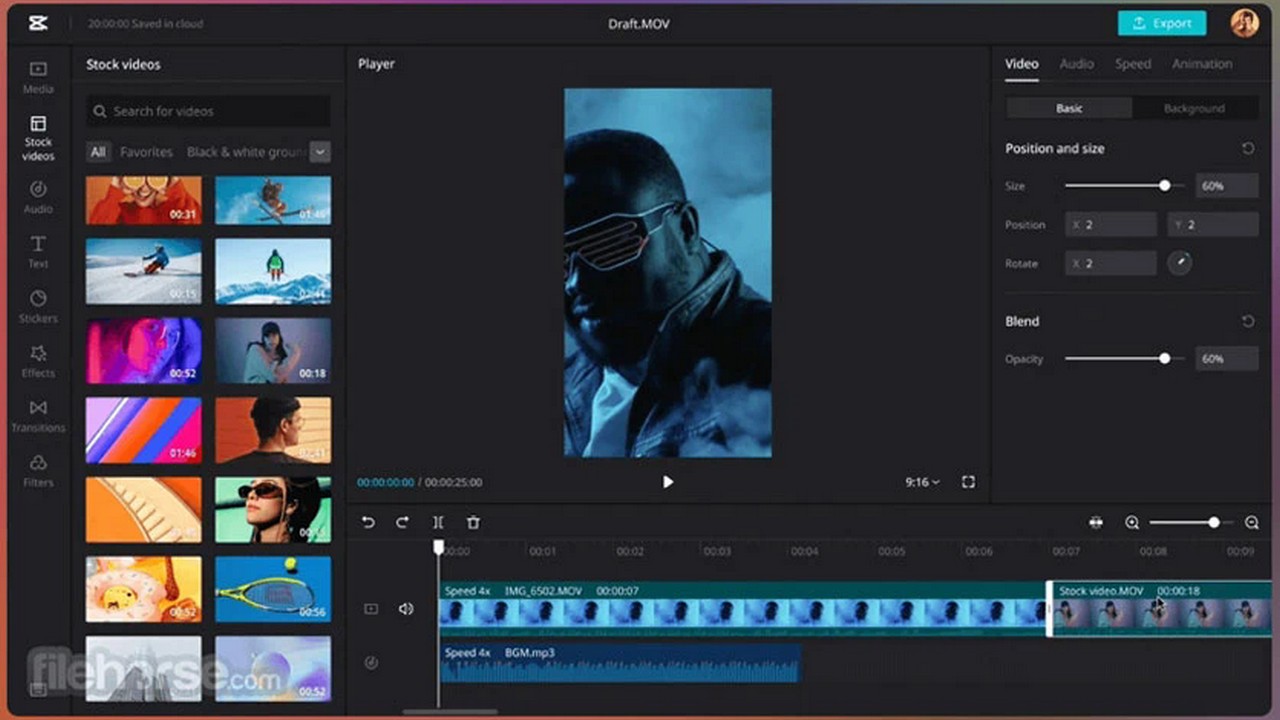Click the Opacity slider handle
The width and height of the screenshot is (1280, 720).
[1164, 358]
